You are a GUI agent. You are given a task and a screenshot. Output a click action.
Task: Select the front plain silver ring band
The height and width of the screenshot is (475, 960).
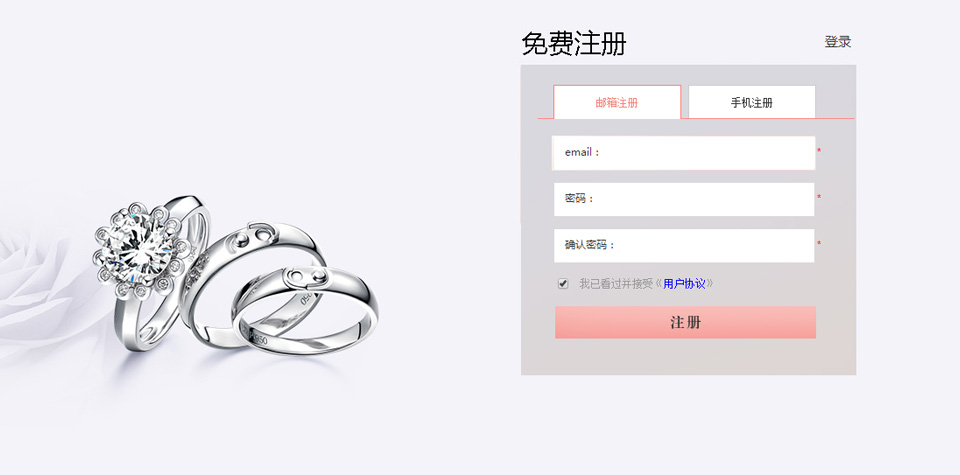(304, 310)
